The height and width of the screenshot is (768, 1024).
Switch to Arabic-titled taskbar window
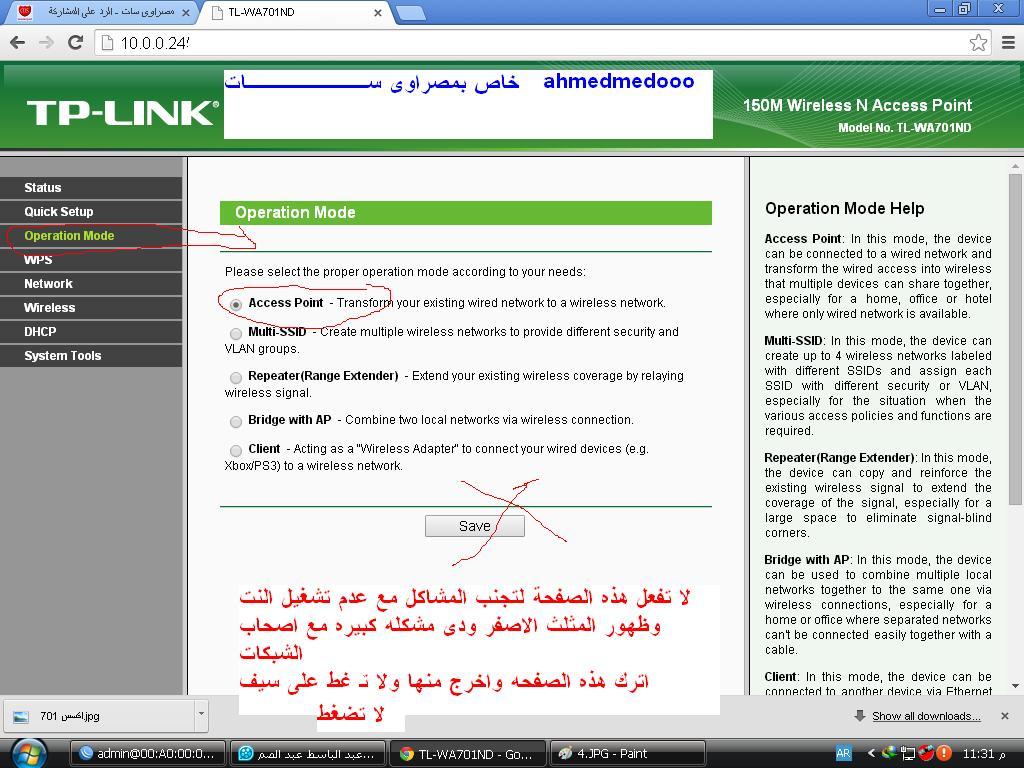click(308, 754)
